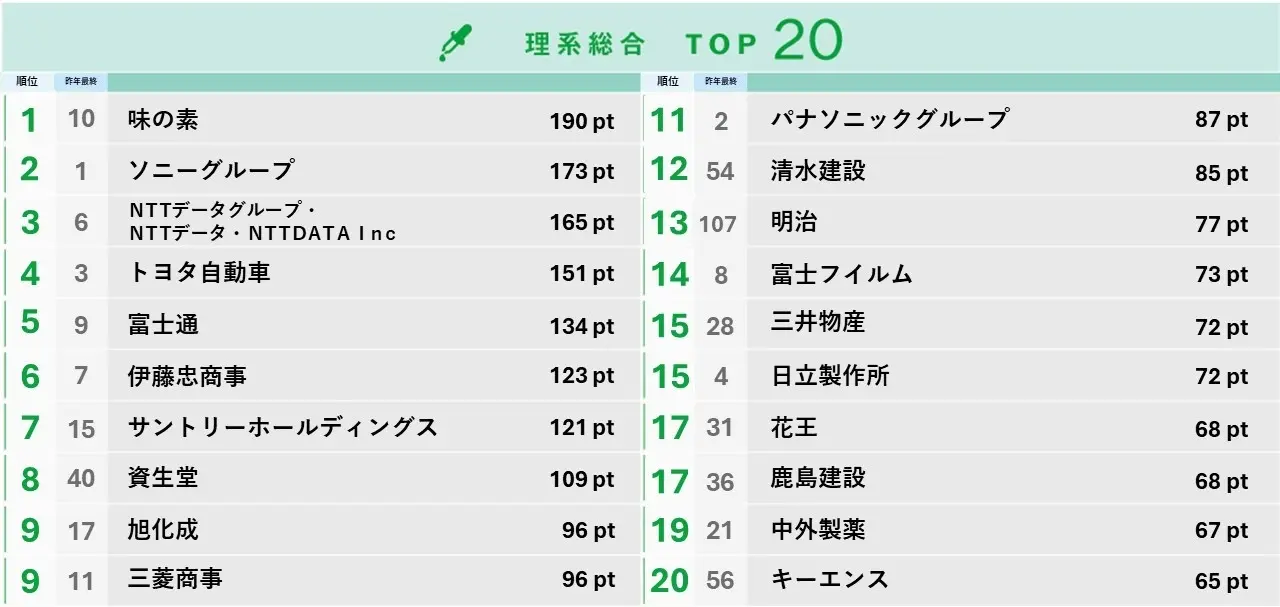The image size is (1280, 607).
Task: Select the 味の素 company name
Action: [163, 120]
